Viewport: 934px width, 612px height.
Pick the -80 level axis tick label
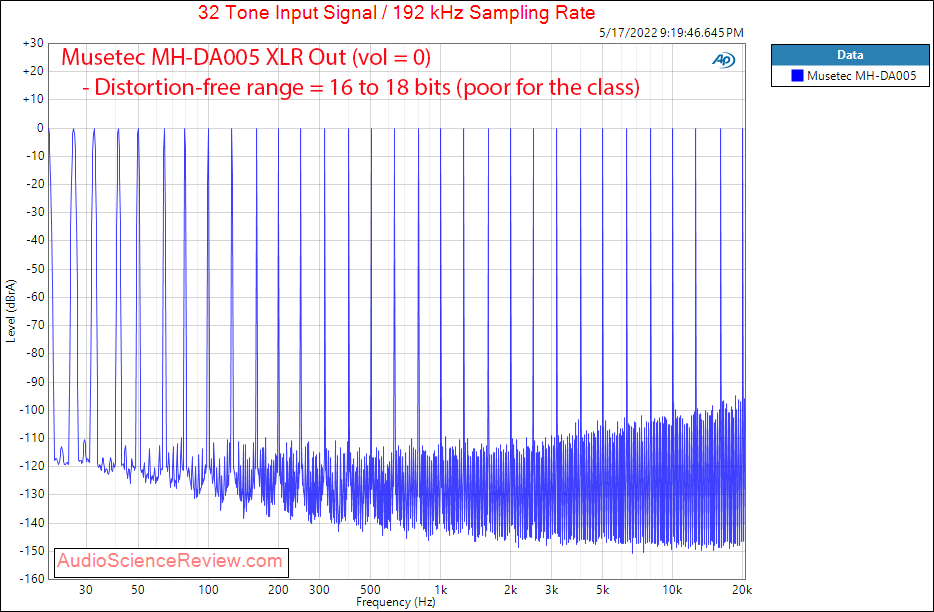point(34,353)
